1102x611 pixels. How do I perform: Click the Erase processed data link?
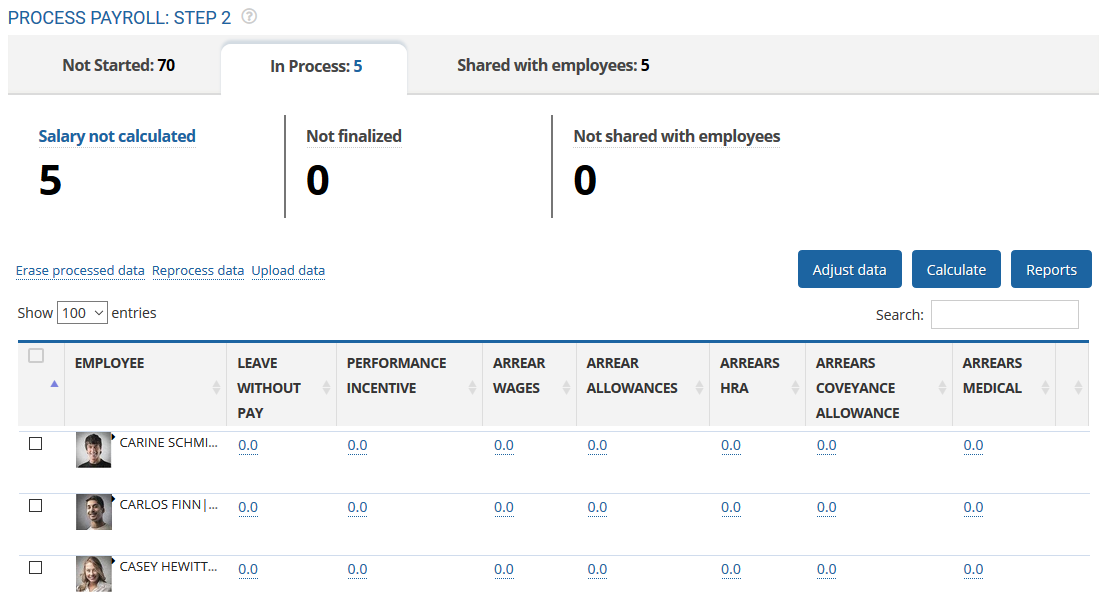(80, 270)
